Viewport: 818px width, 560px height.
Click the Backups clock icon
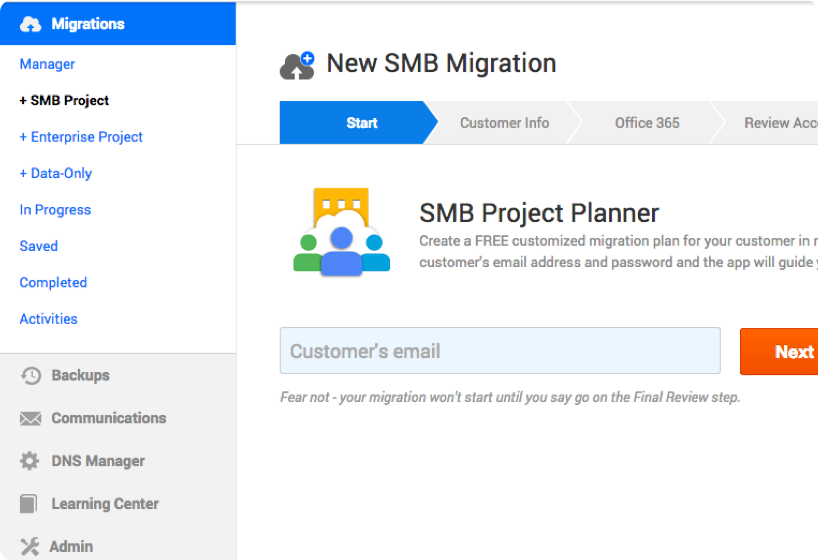31,376
